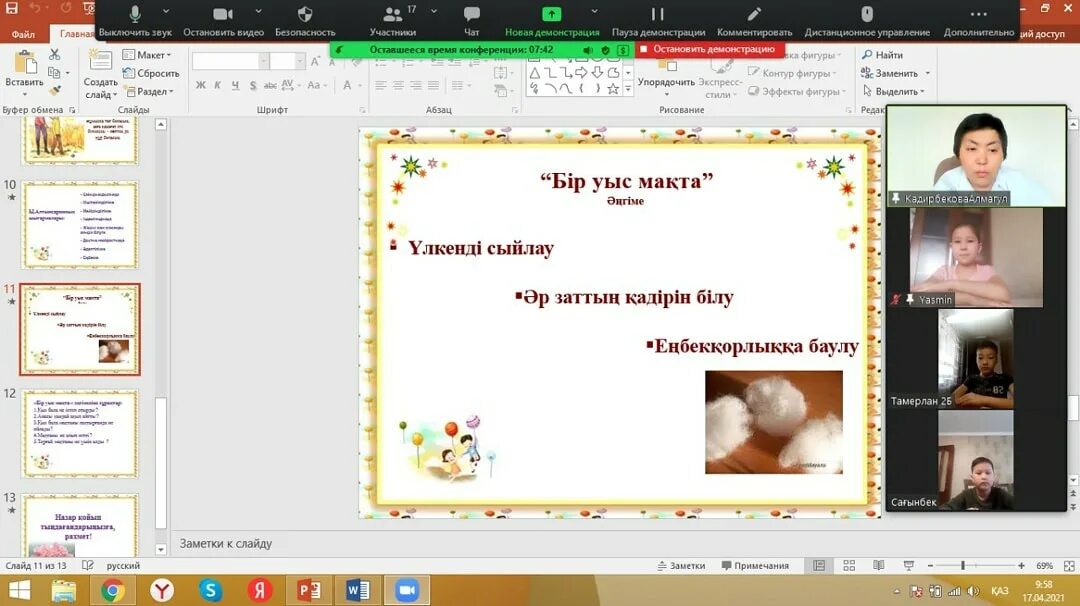Click zoom out minus button
The width and height of the screenshot is (1080, 606).
(x=930, y=565)
